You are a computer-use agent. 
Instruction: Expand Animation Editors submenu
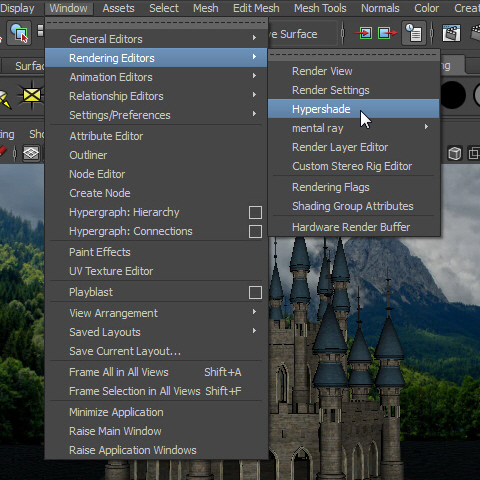coord(156,77)
